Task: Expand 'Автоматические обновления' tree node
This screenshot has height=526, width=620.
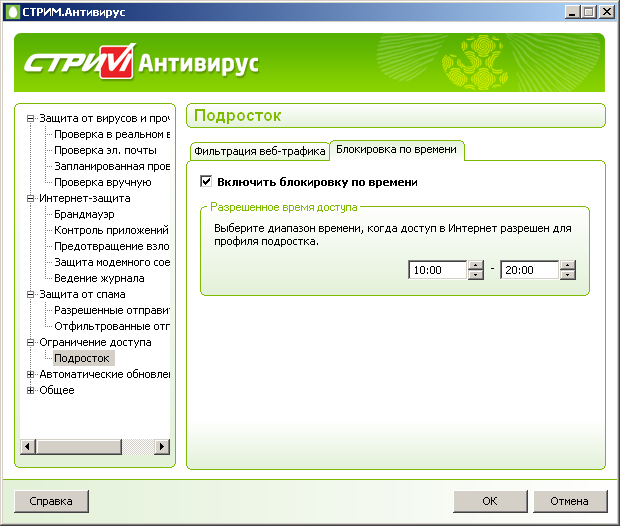Action: point(30,374)
